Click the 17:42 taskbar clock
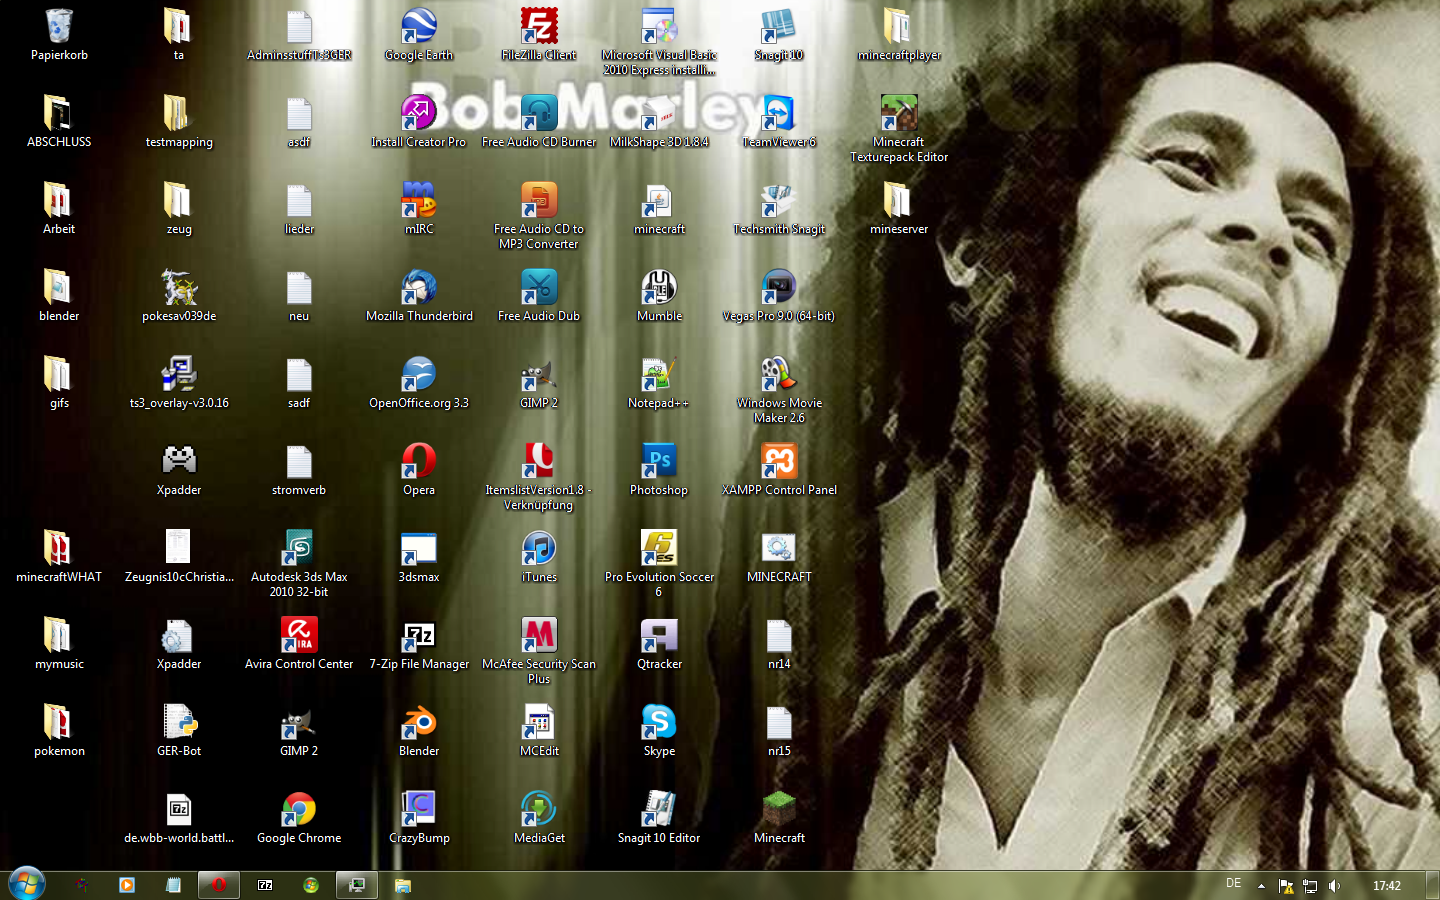 1387,885
